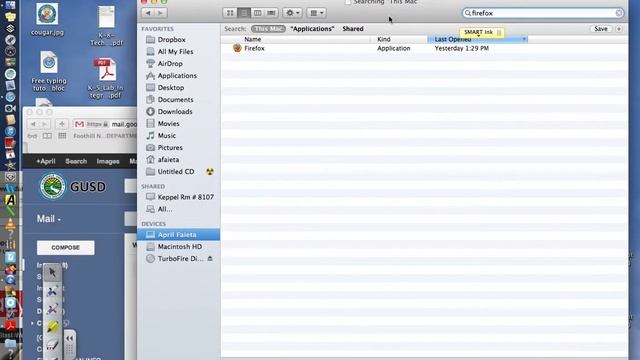640x360 pixels.
Task: Switch Finder to icon view
Action: 230,13
